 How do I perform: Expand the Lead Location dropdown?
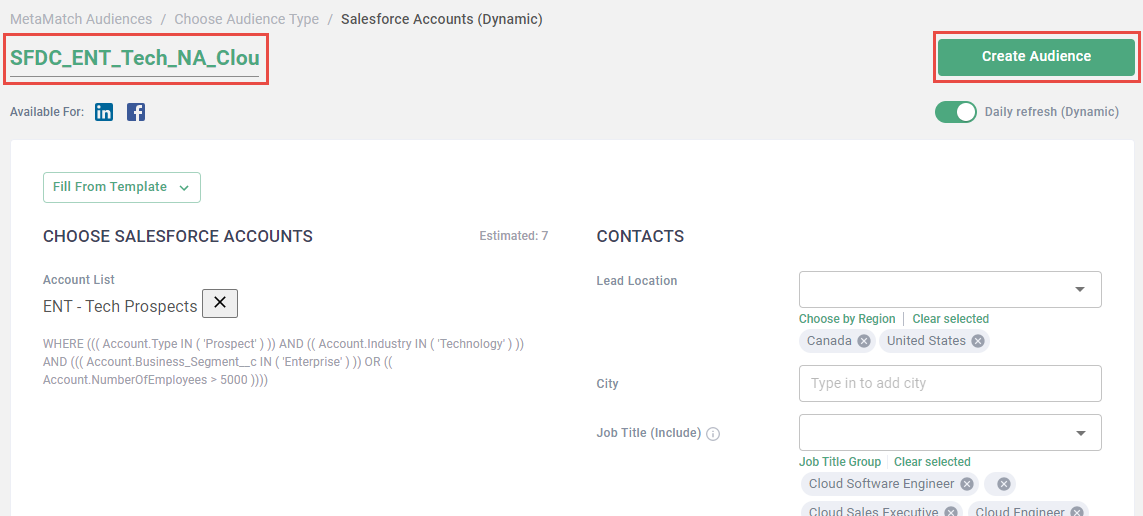[x=1080, y=290]
